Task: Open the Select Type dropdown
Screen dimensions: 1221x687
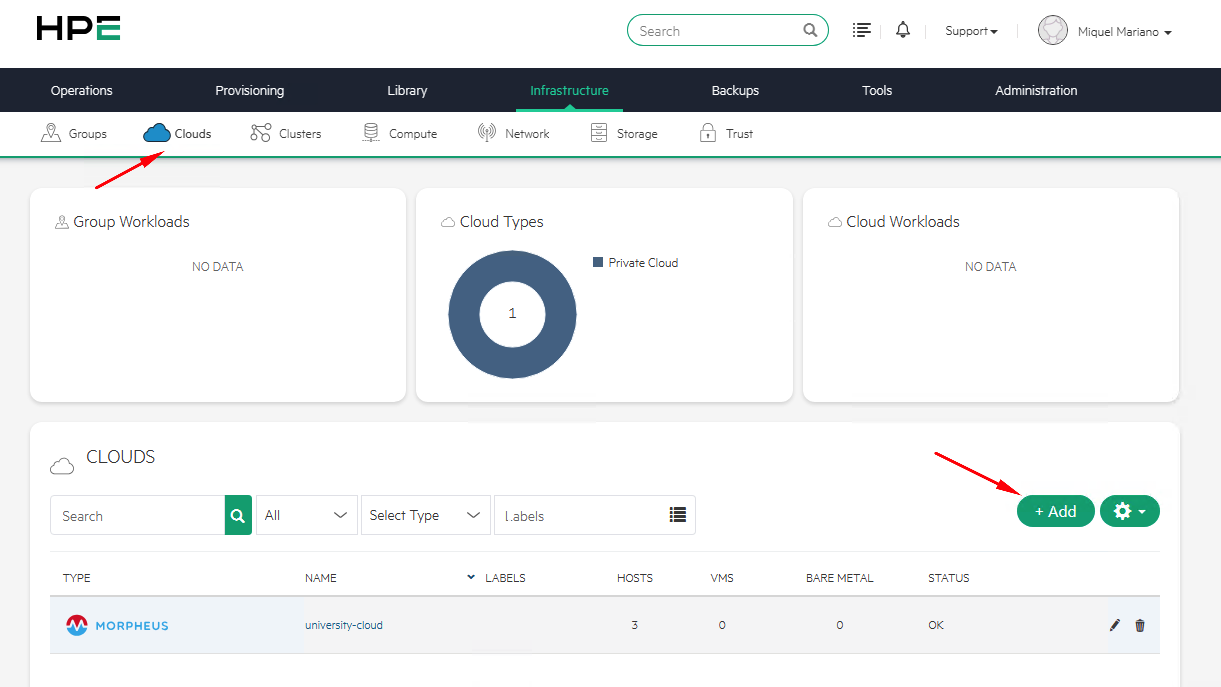Action: (x=426, y=515)
